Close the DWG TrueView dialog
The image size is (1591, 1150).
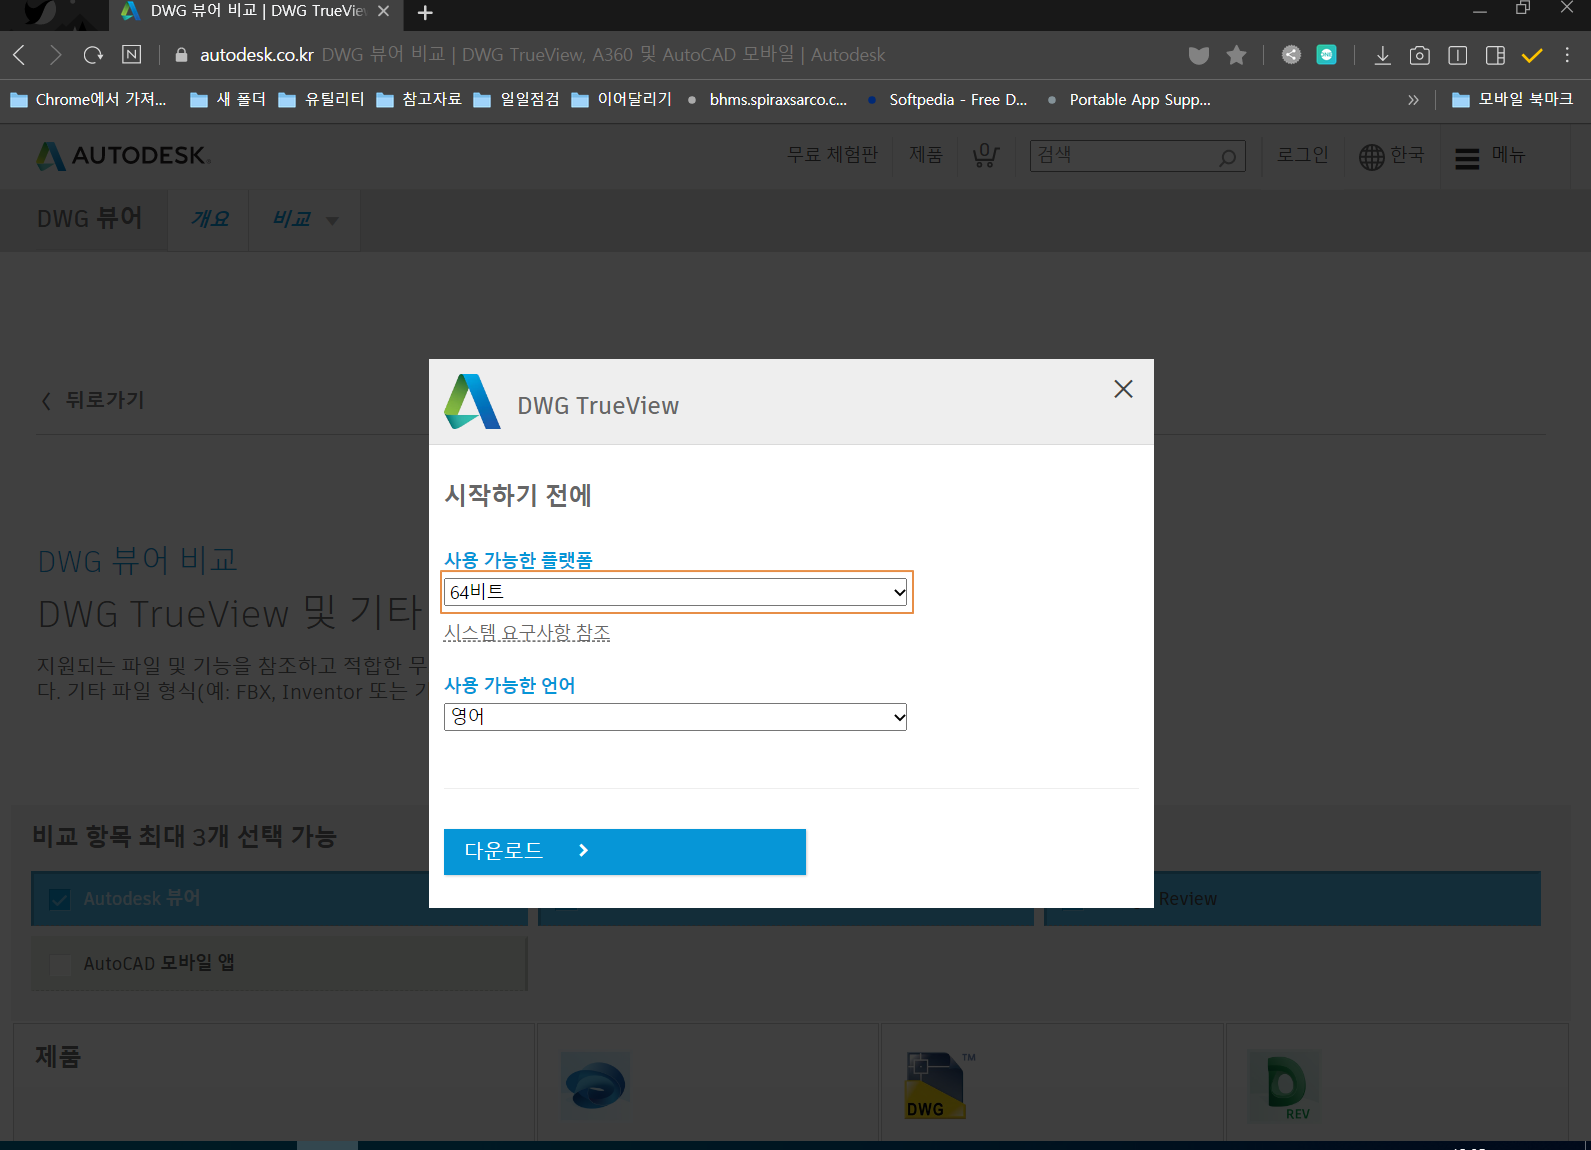1123,389
